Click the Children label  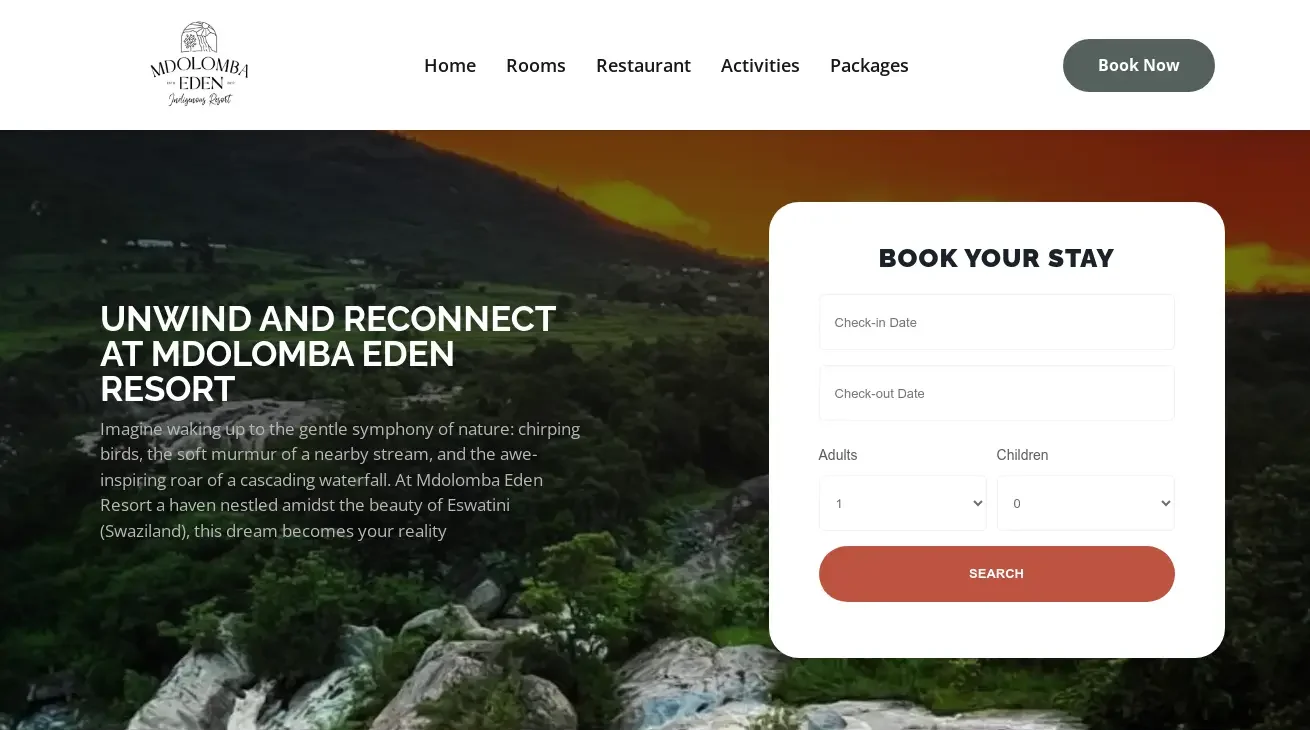(x=1022, y=455)
